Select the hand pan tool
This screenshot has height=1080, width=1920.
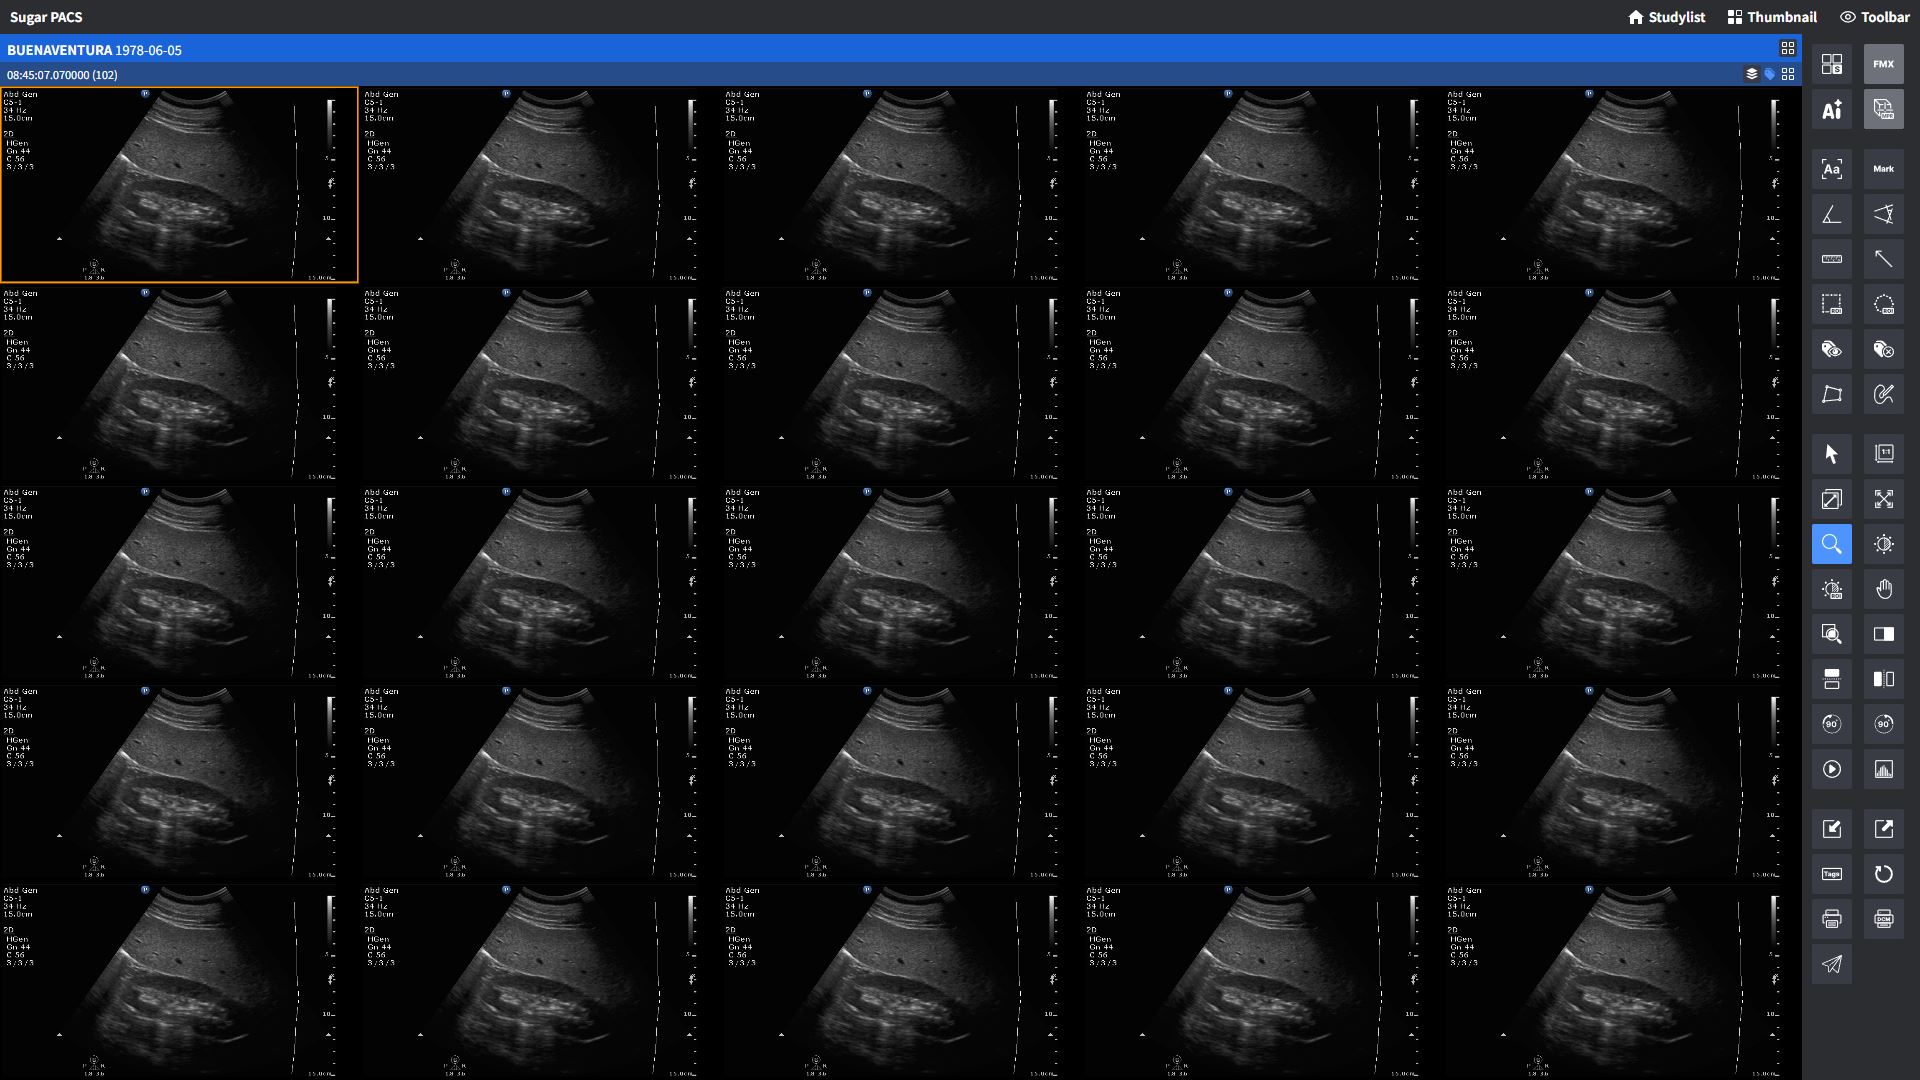point(1883,589)
